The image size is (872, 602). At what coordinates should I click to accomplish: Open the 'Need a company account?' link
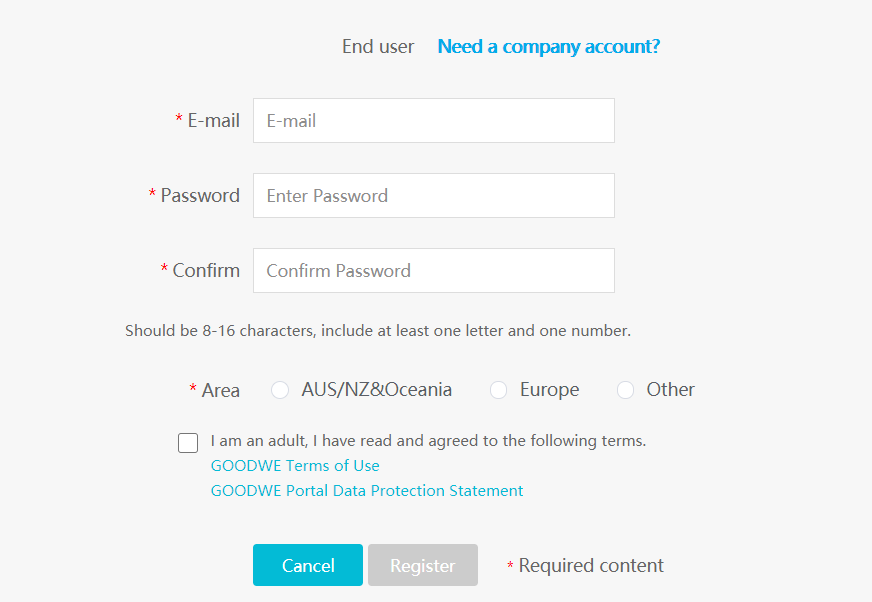coord(548,47)
